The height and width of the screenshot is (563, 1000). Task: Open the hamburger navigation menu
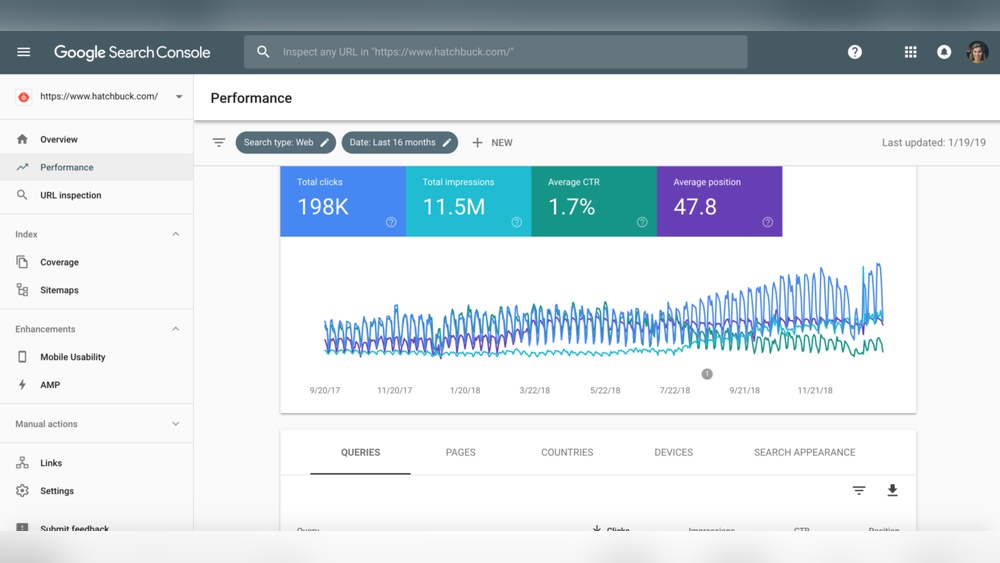click(24, 52)
